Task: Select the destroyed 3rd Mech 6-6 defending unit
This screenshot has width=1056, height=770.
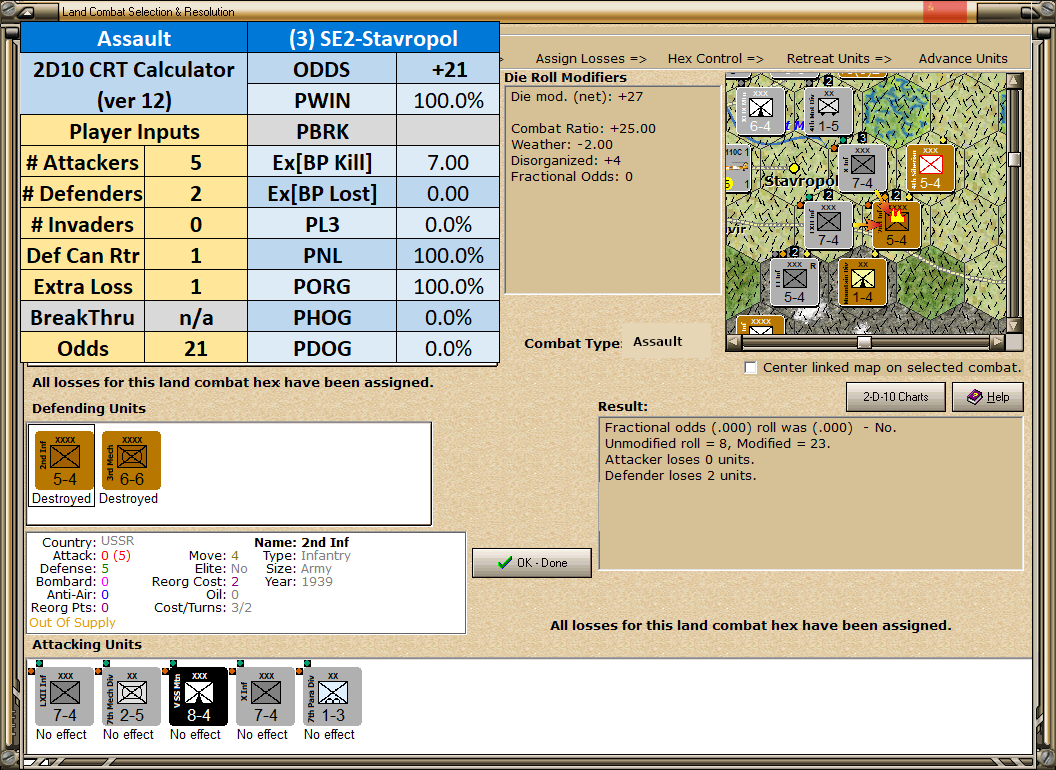Action: point(131,461)
